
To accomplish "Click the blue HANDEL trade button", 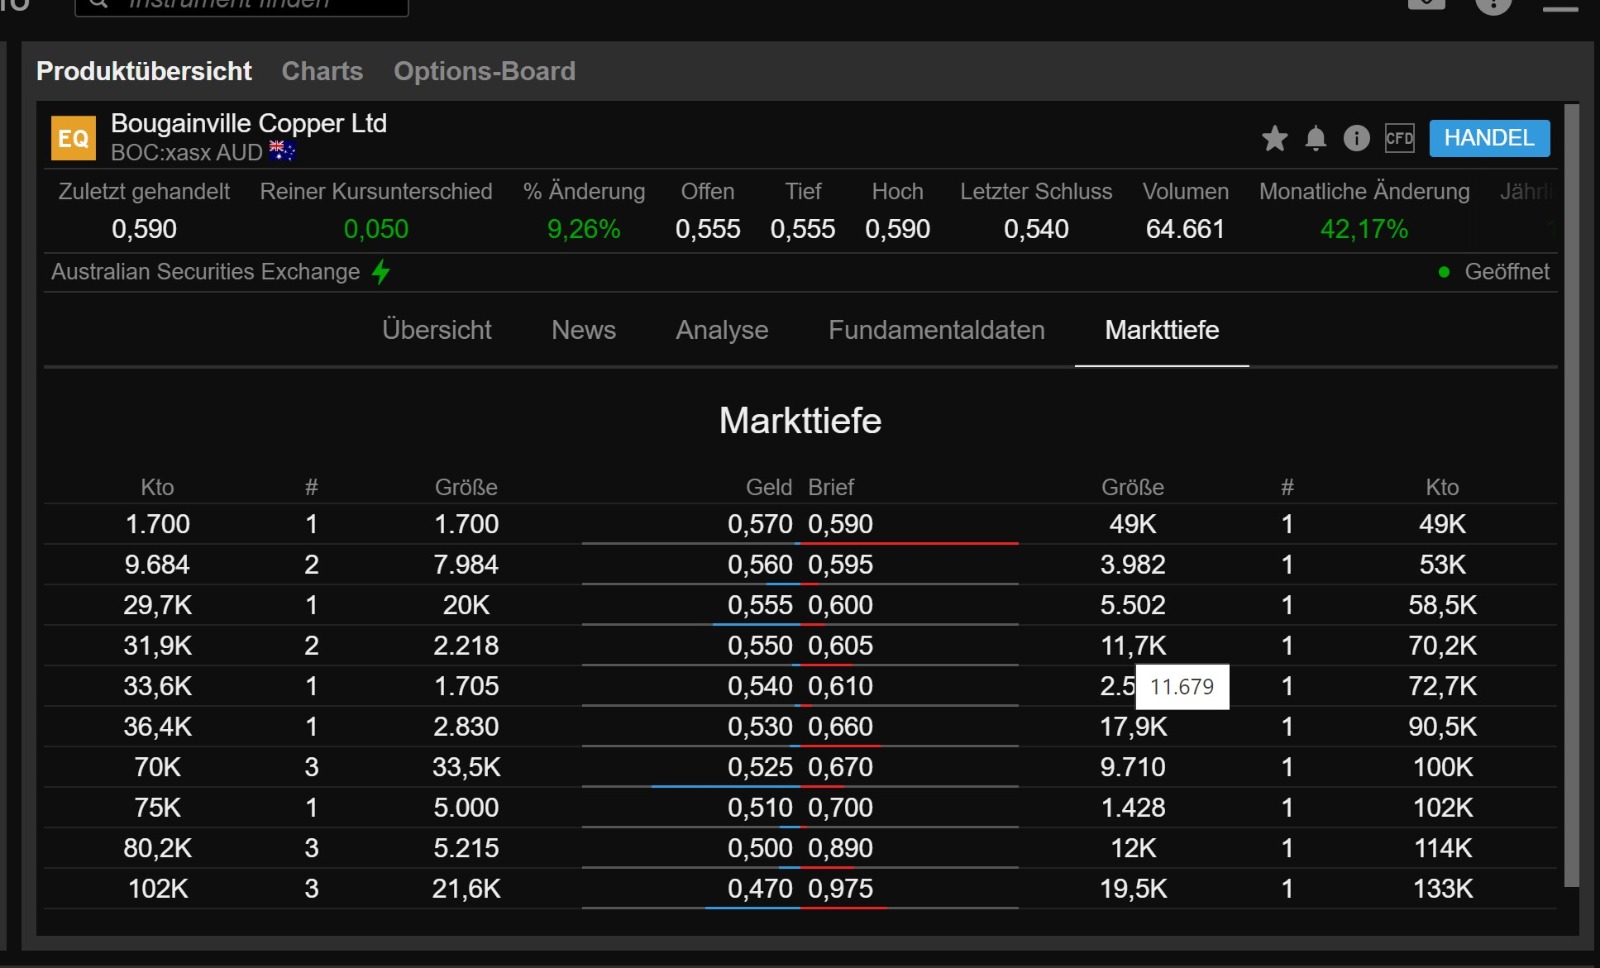I will 1490,138.
